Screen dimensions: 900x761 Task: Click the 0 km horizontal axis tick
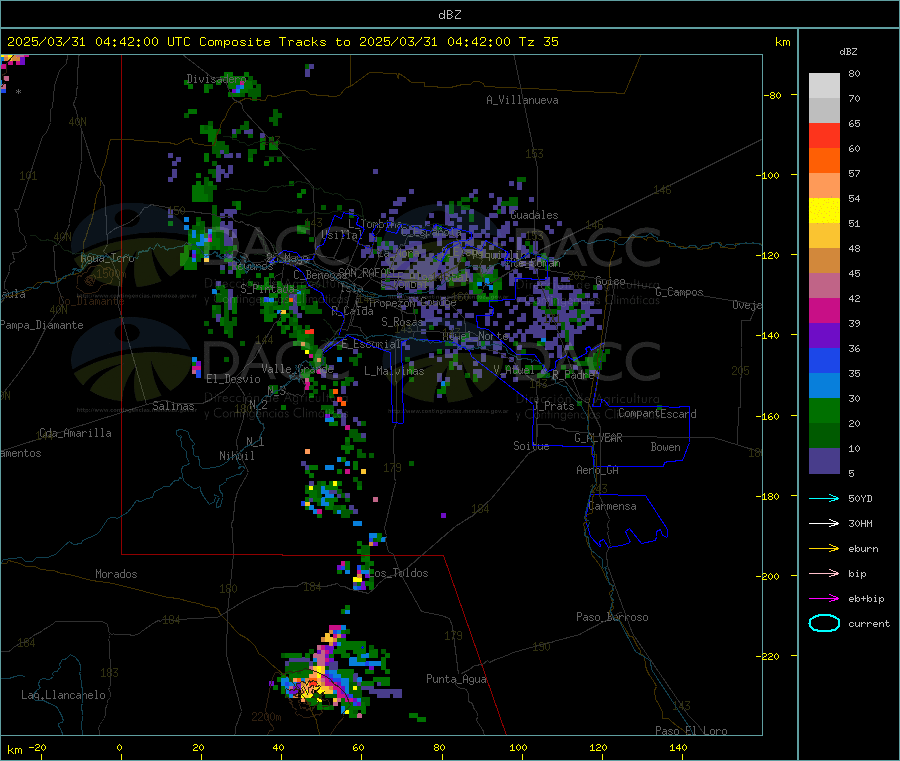pos(119,747)
